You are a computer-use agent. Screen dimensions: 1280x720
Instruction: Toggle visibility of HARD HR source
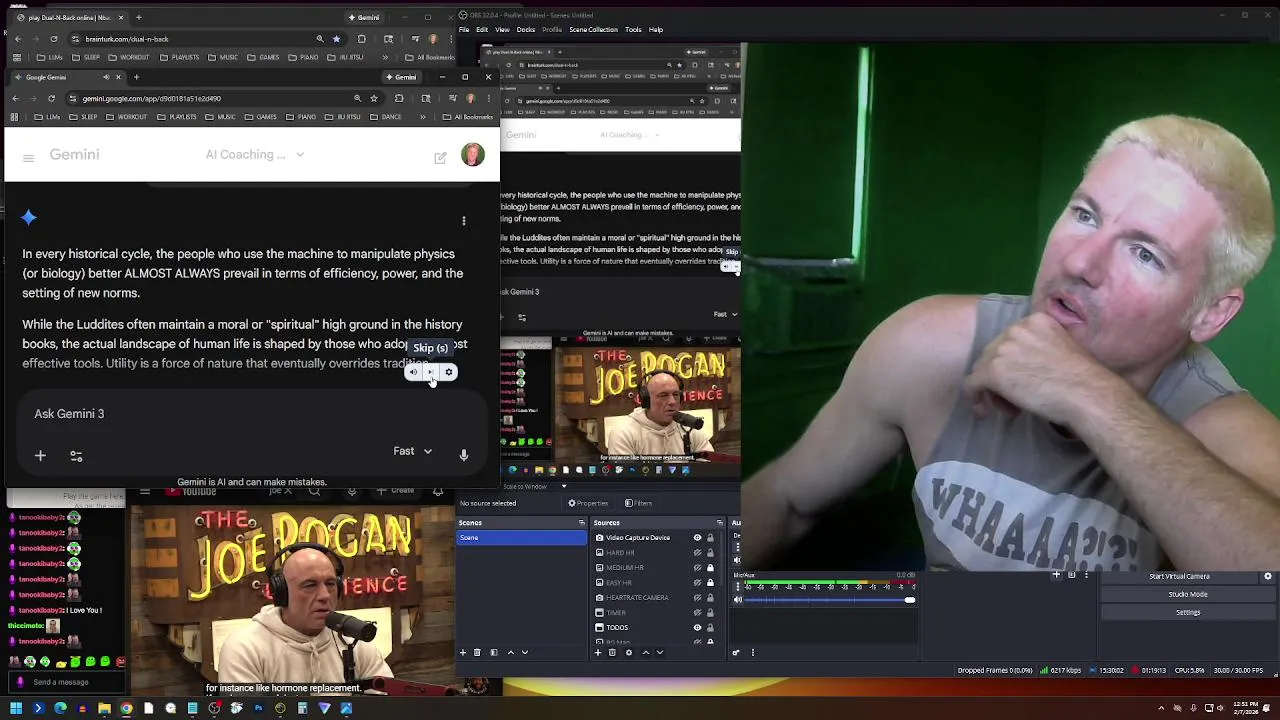click(697, 553)
